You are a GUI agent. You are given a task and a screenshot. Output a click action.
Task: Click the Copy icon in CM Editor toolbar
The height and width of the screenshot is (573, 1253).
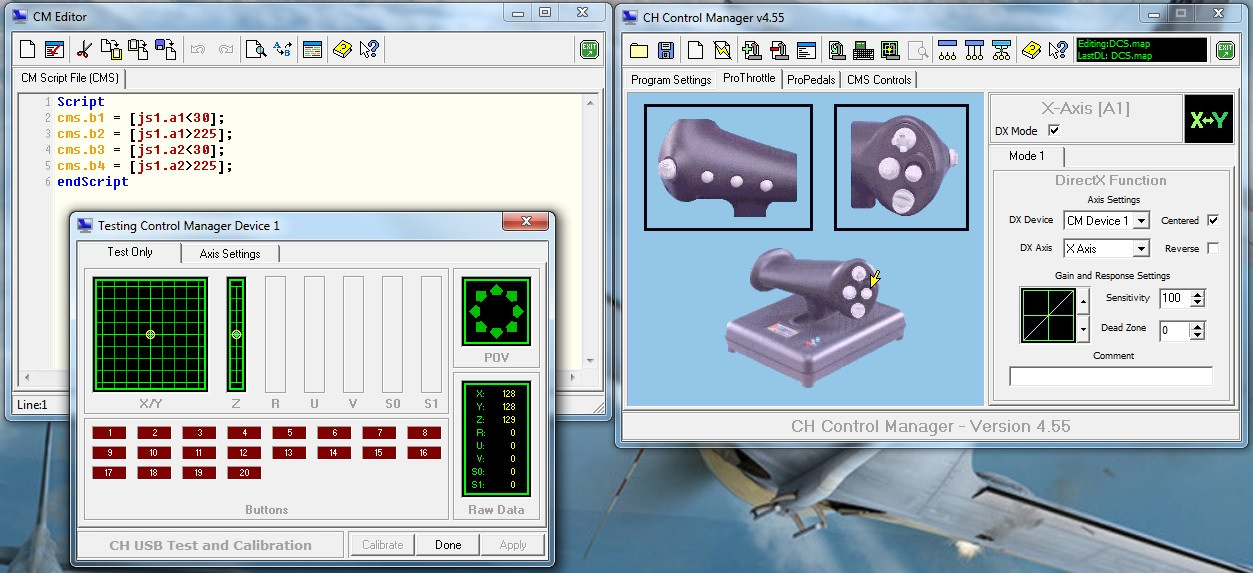pyautogui.click(x=111, y=49)
